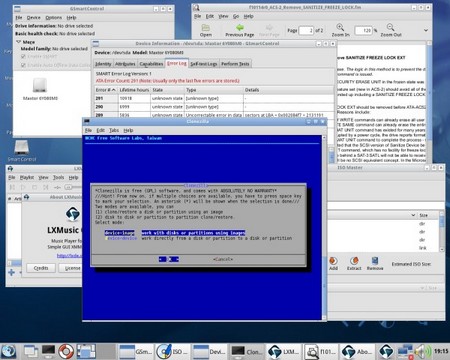Click the LXMusic website link
Screen dimensions: 450x360
click(69, 256)
